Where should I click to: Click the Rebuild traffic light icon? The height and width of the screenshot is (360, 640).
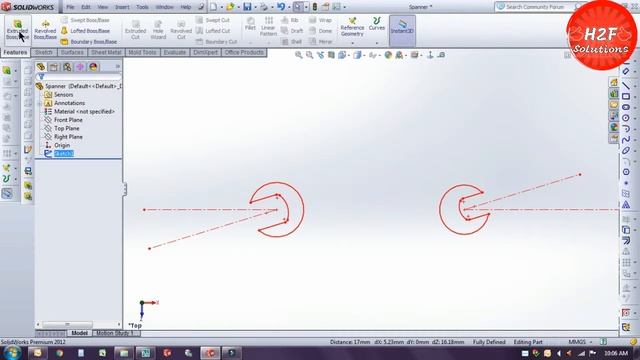pyautogui.click(x=315, y=7)
